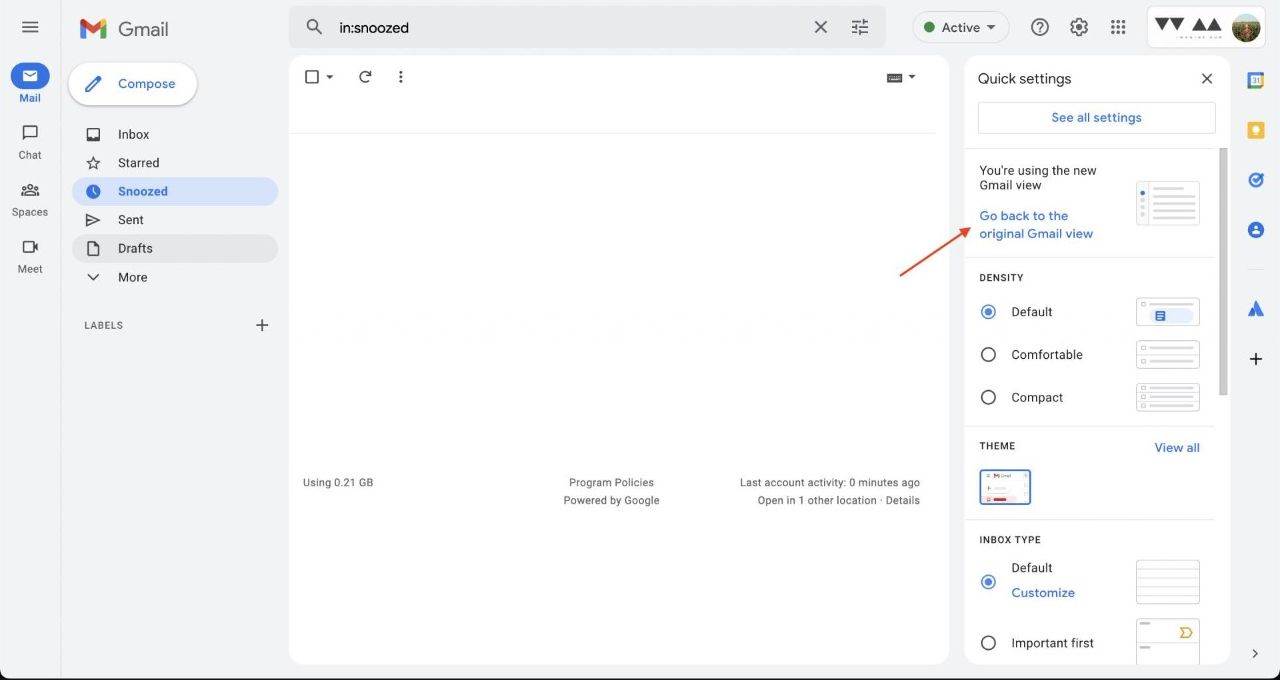Open the Tasks side panel
The image size is (1280, 680).
click(1255, 179)
